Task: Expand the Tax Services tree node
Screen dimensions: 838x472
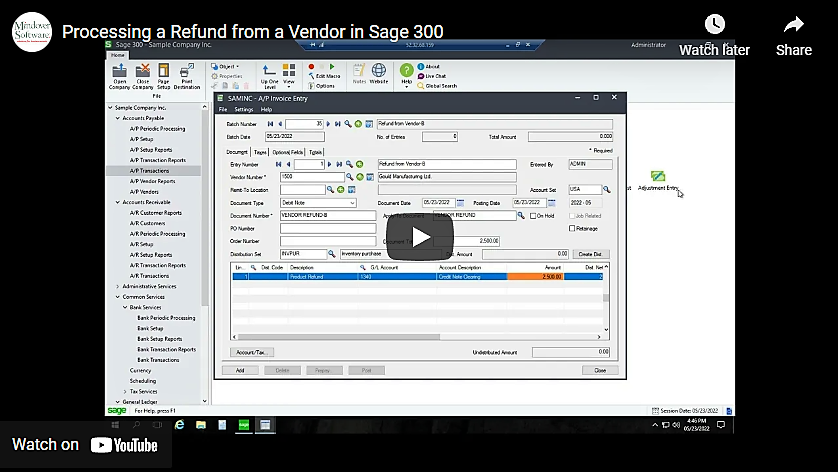Action: pyautogui.click(x=125, y=391)
